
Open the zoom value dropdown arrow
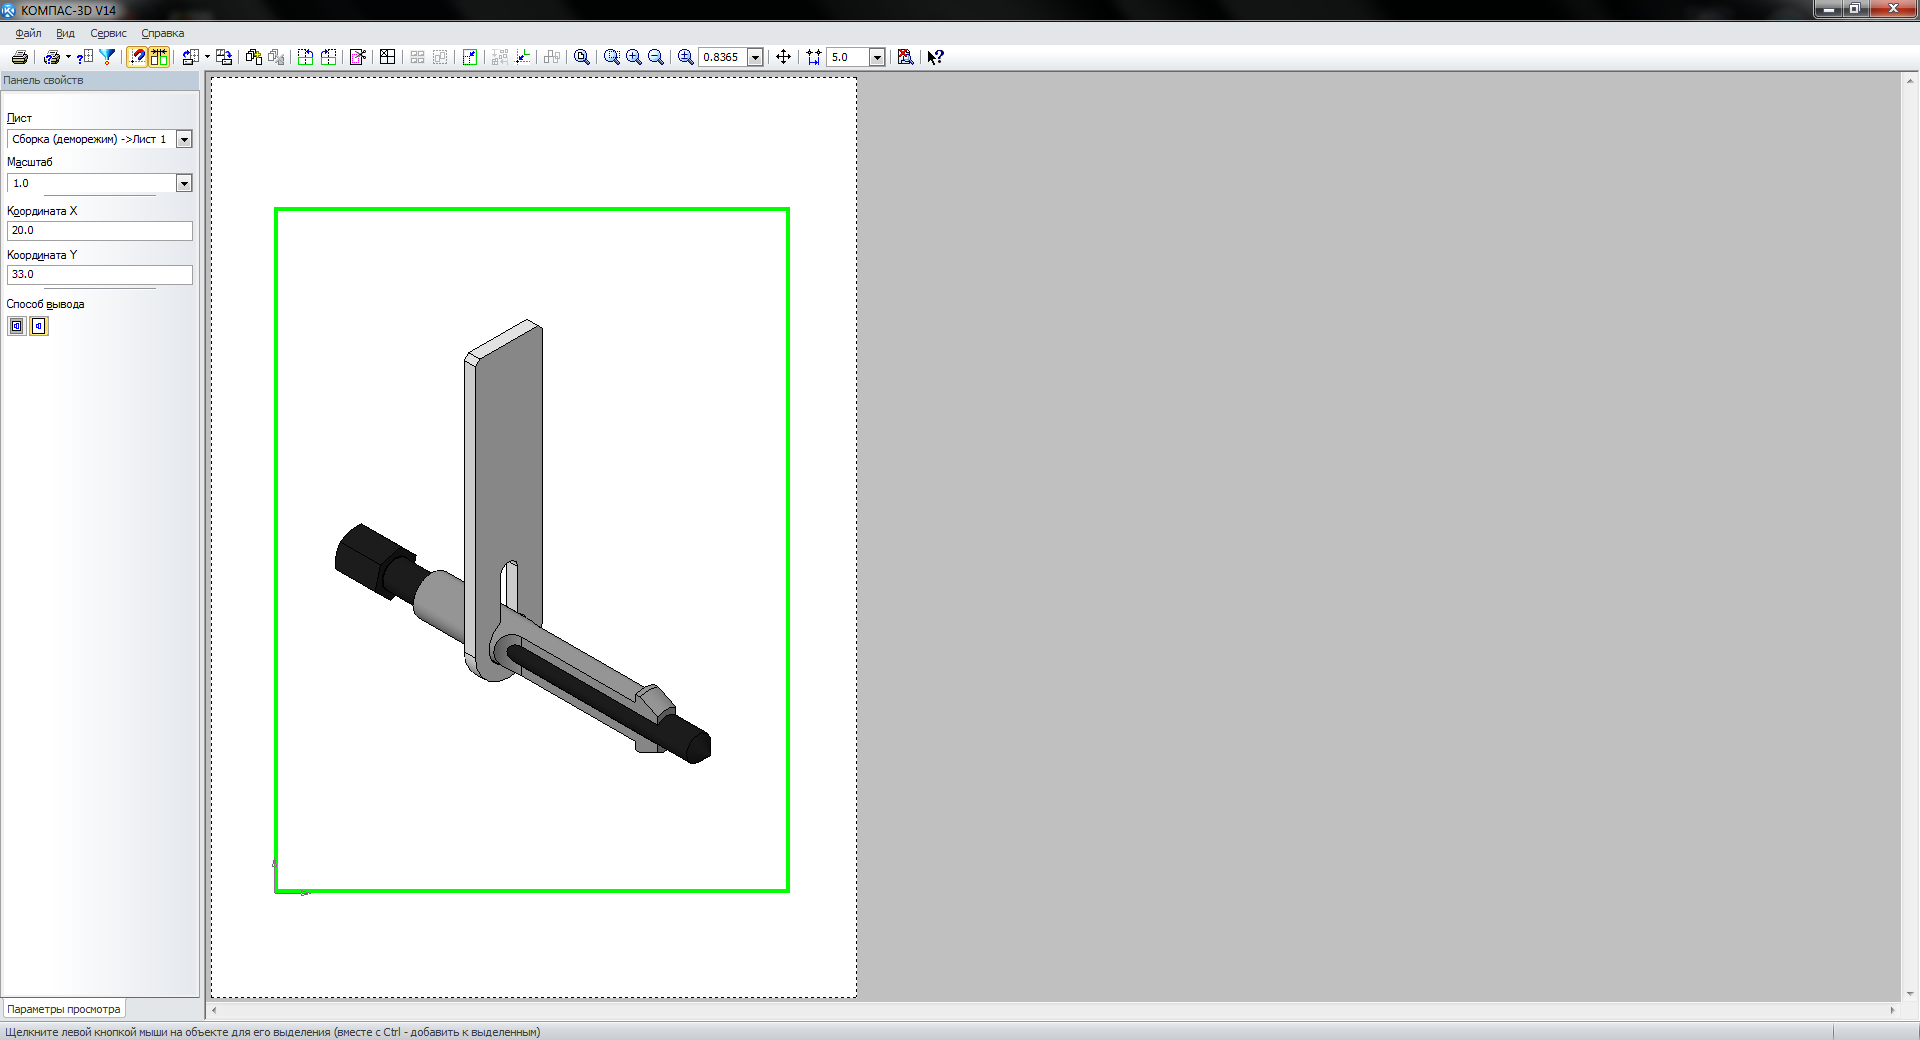click(x=756, y=57)
